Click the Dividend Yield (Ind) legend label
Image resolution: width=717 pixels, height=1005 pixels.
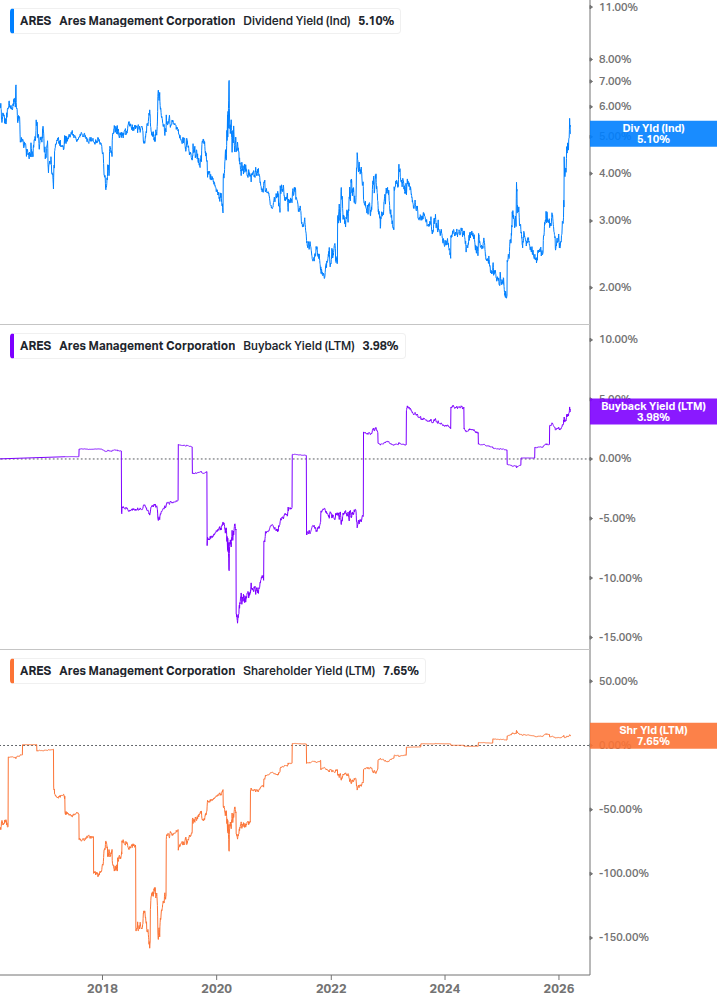[297, 21]
